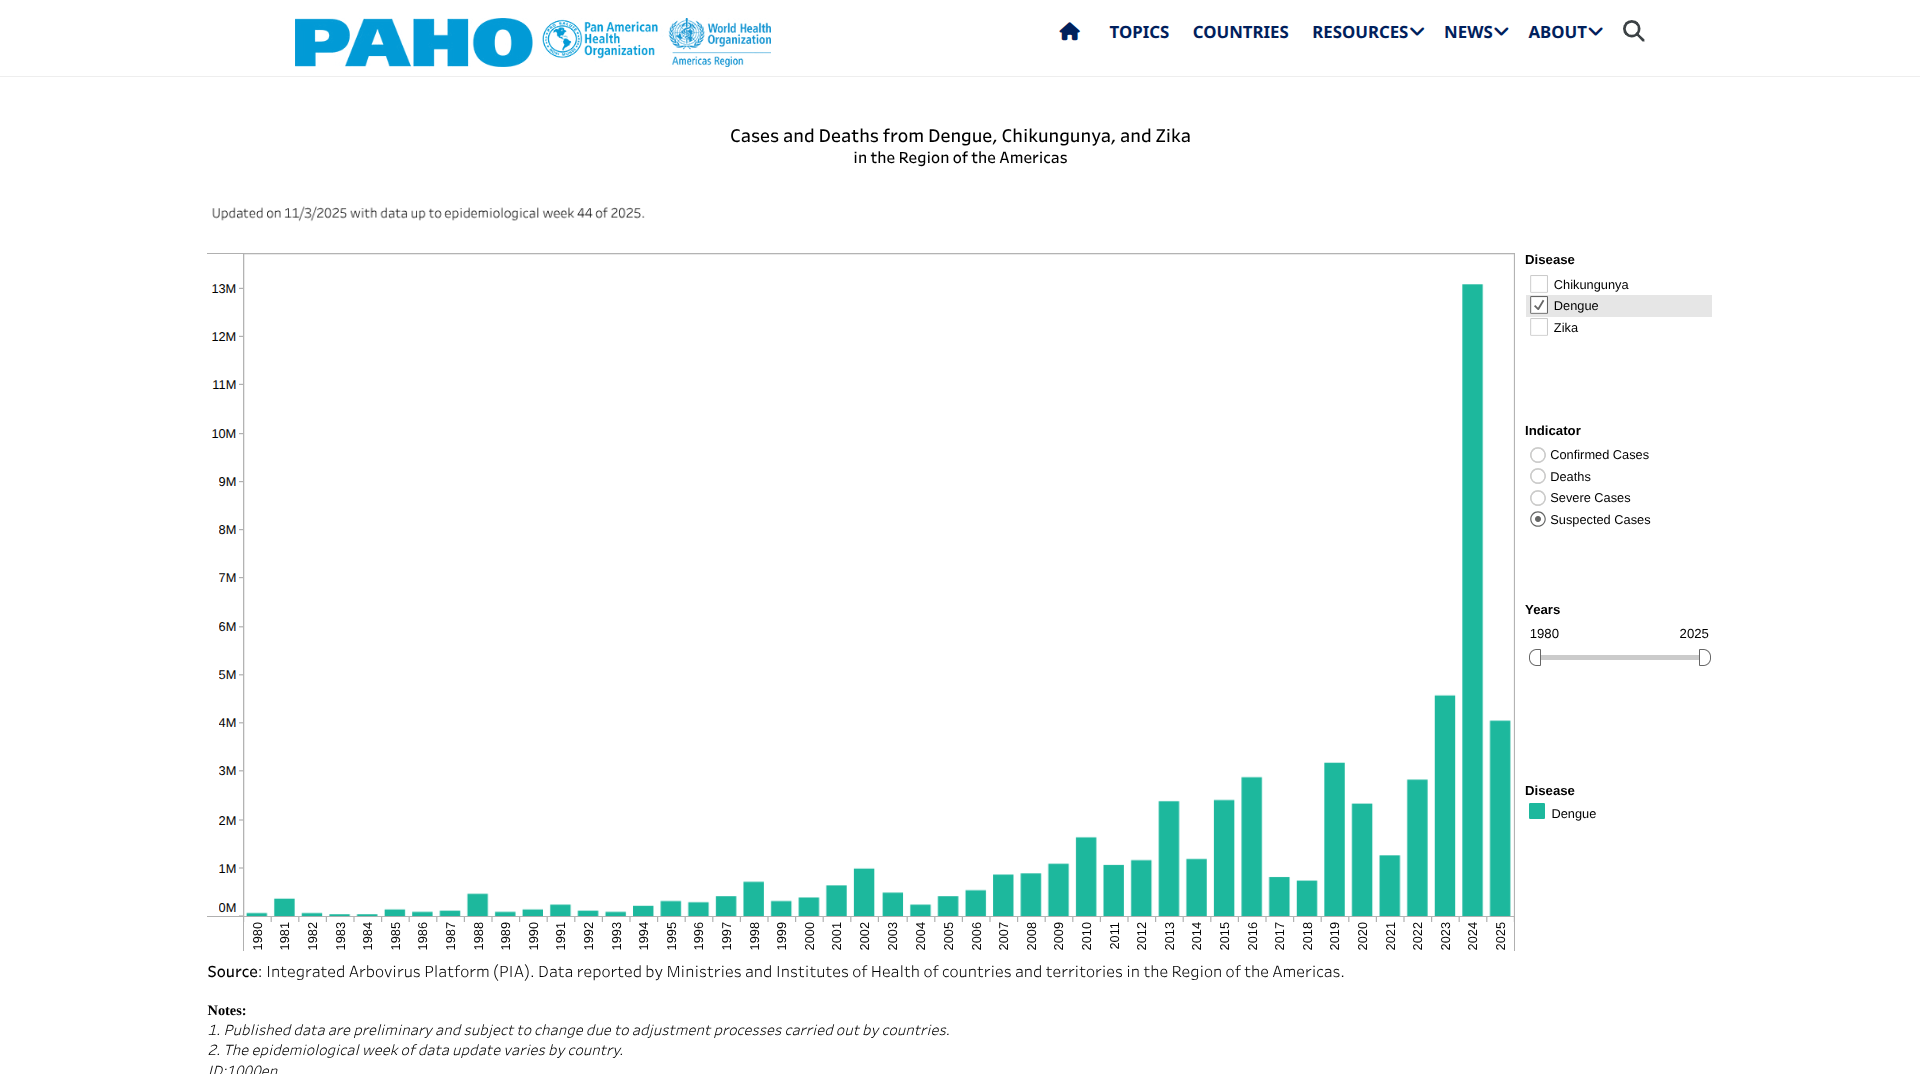Choose the Deaths indicator option

[1538, 477]
